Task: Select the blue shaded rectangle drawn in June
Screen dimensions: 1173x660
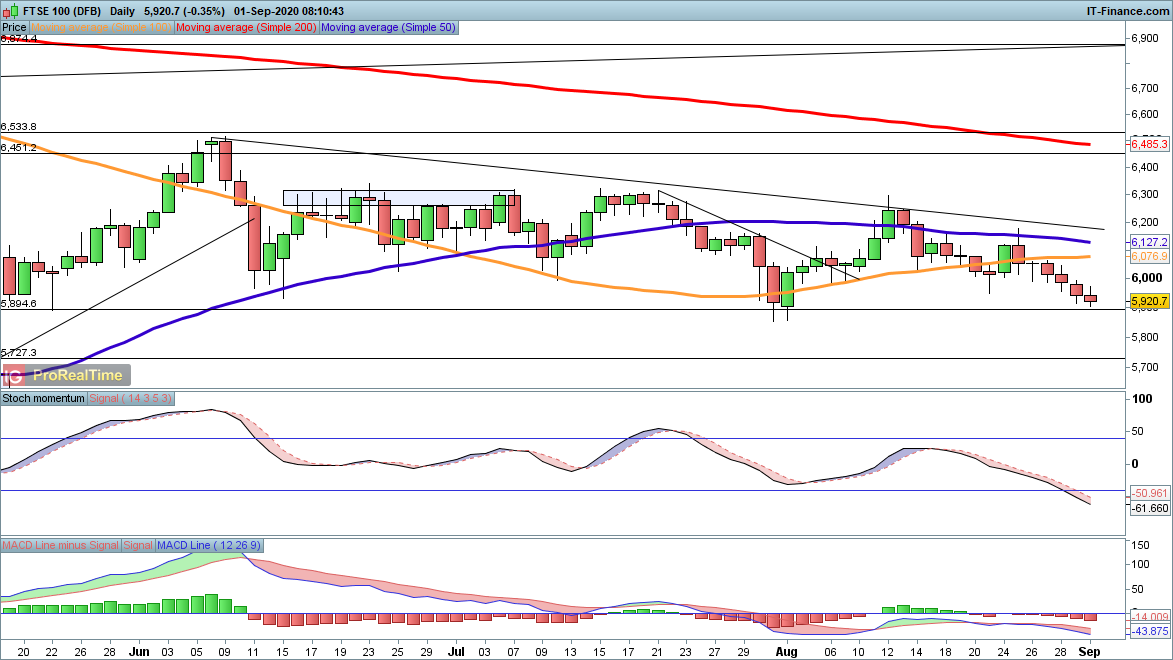Action: (x=398, y=198)
